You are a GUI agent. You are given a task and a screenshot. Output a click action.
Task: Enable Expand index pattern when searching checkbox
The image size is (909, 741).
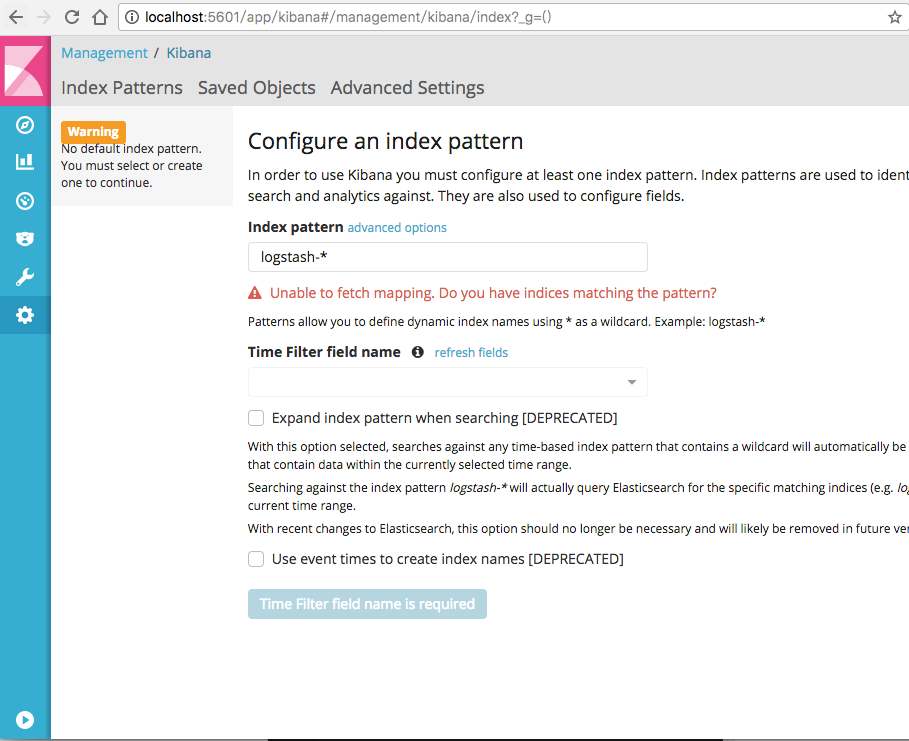[256, 418]
